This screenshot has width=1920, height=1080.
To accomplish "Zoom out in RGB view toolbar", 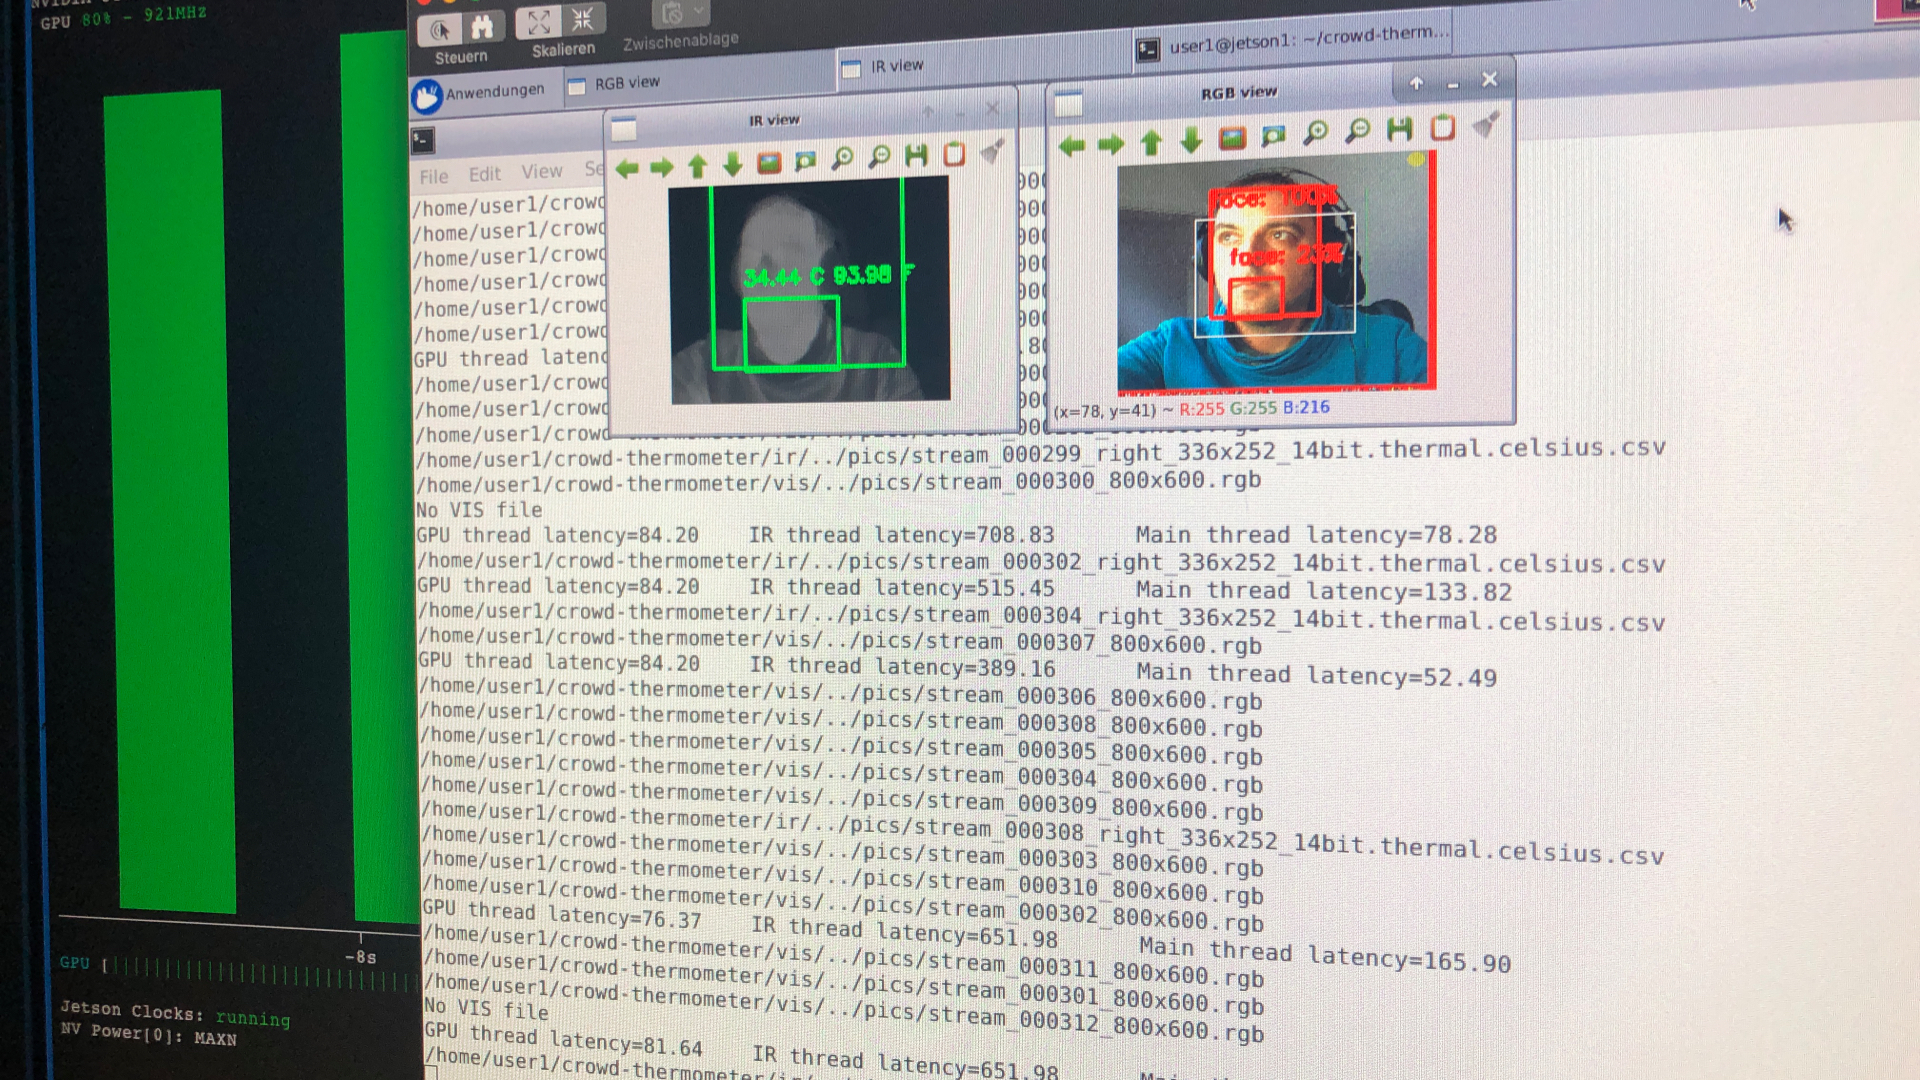I will pyautogui.click(x=1358, y=131).
